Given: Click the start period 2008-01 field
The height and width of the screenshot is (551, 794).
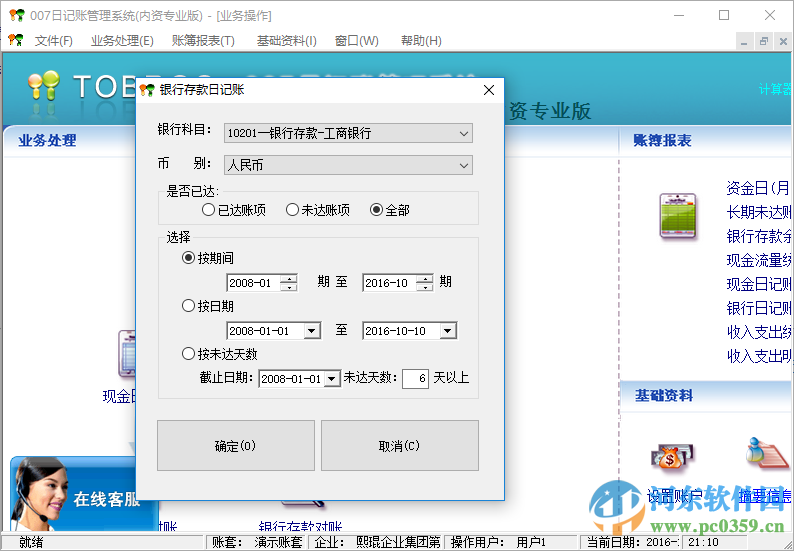Looking at the screenshot, I should [253, 283].
